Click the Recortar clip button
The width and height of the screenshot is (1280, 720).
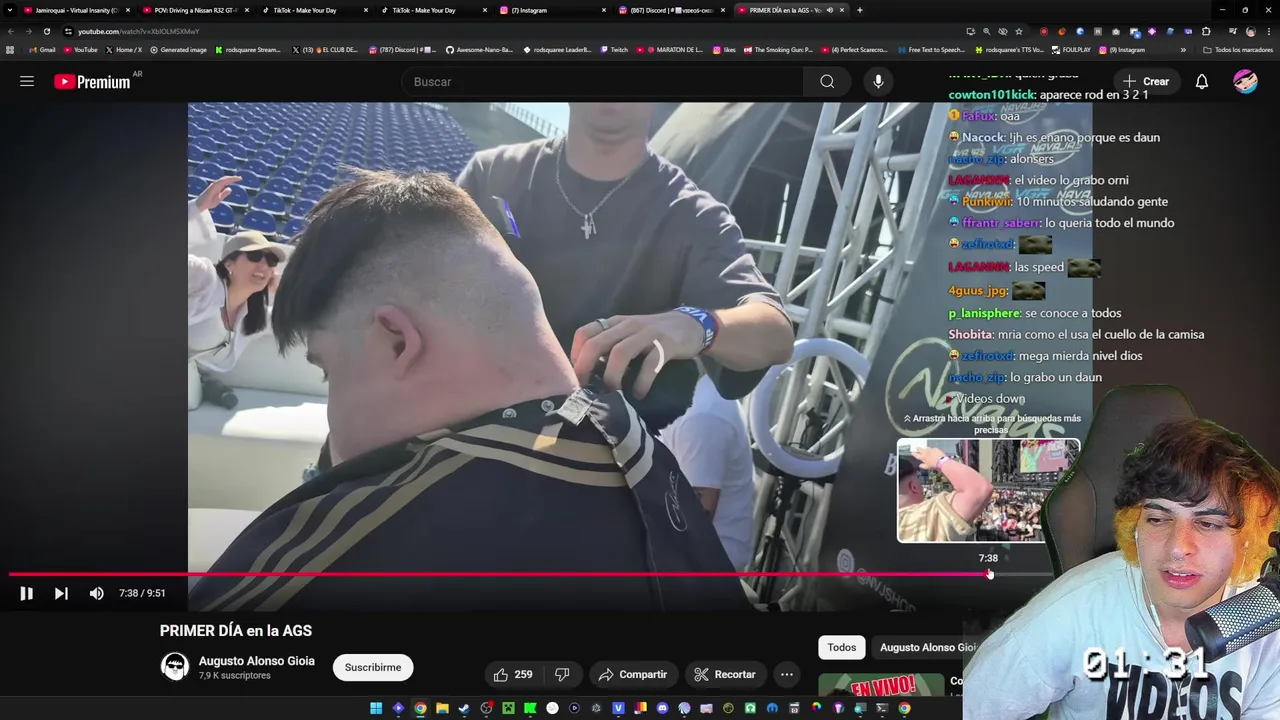click(x=725, y=675)
